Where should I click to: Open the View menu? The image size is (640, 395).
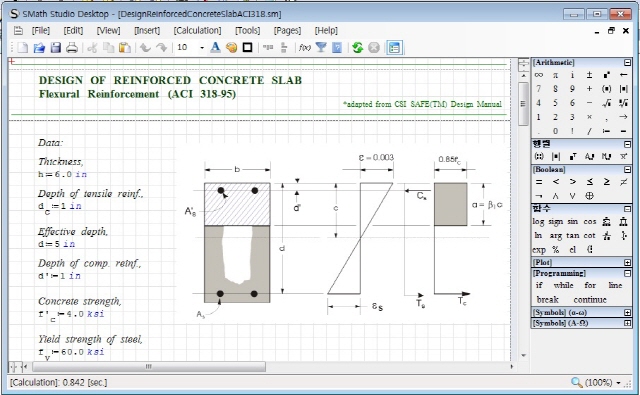click(x=108, y=31)
